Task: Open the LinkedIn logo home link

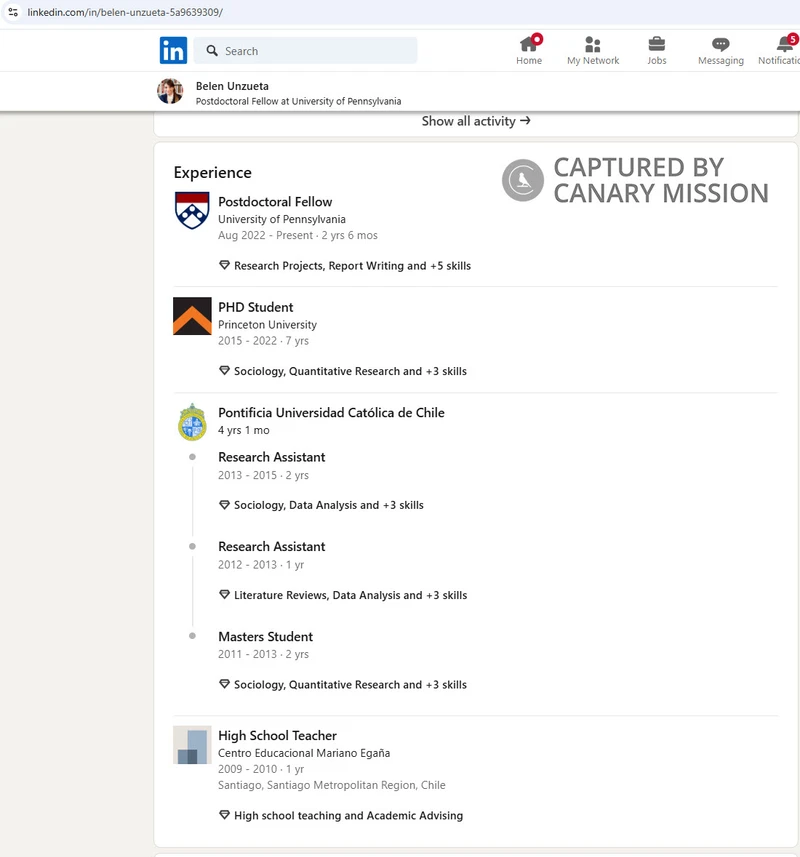Action: (173, 50)
